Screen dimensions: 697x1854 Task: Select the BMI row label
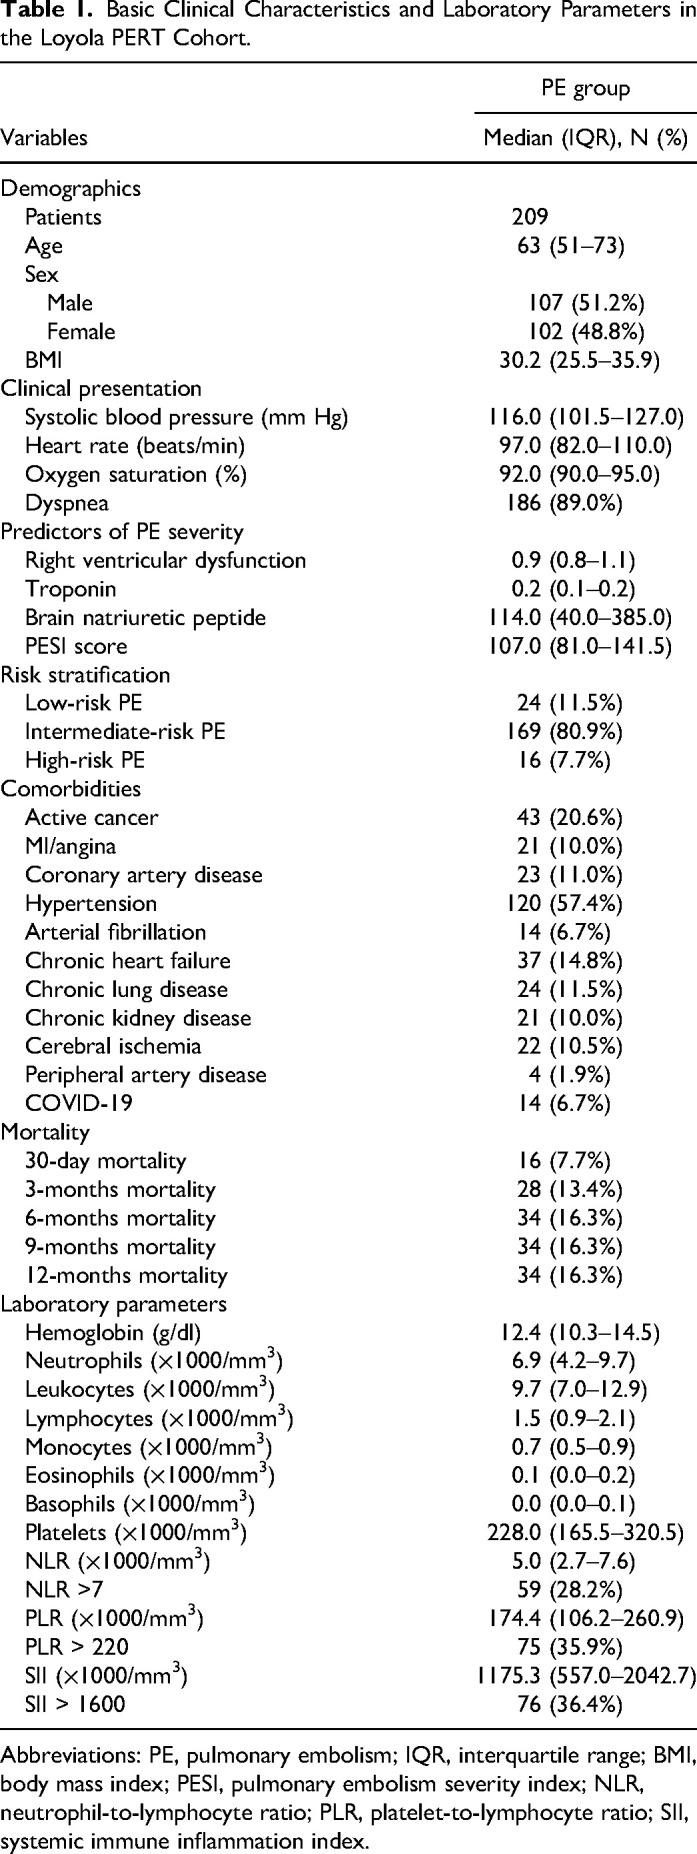(x=43, y=360)
